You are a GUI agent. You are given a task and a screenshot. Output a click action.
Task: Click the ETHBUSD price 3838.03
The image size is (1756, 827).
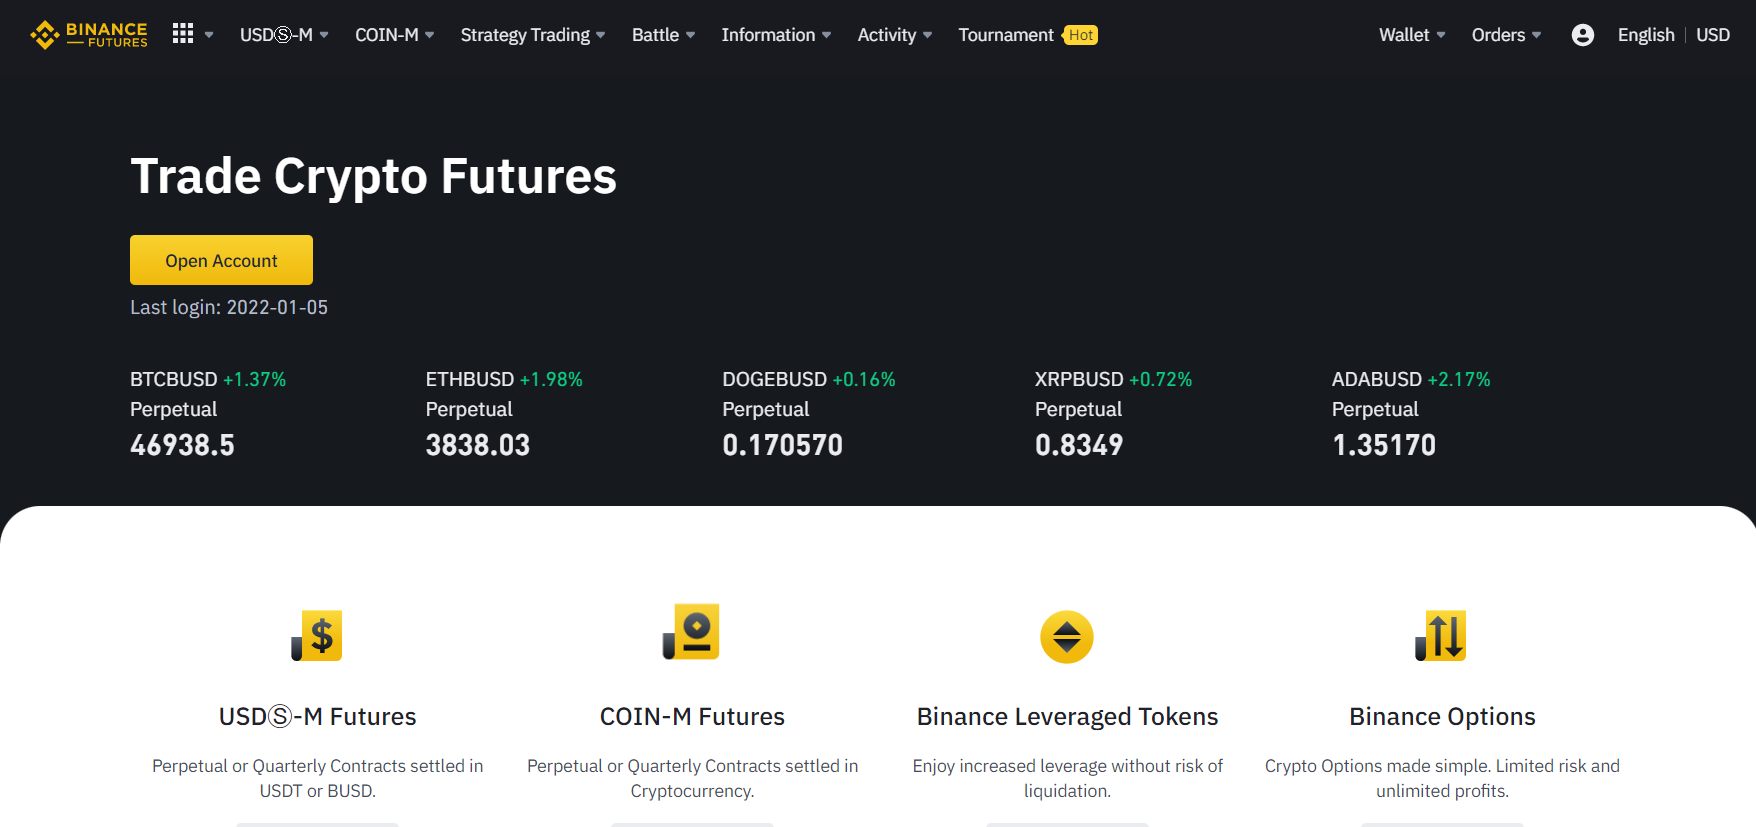point(478,445)
